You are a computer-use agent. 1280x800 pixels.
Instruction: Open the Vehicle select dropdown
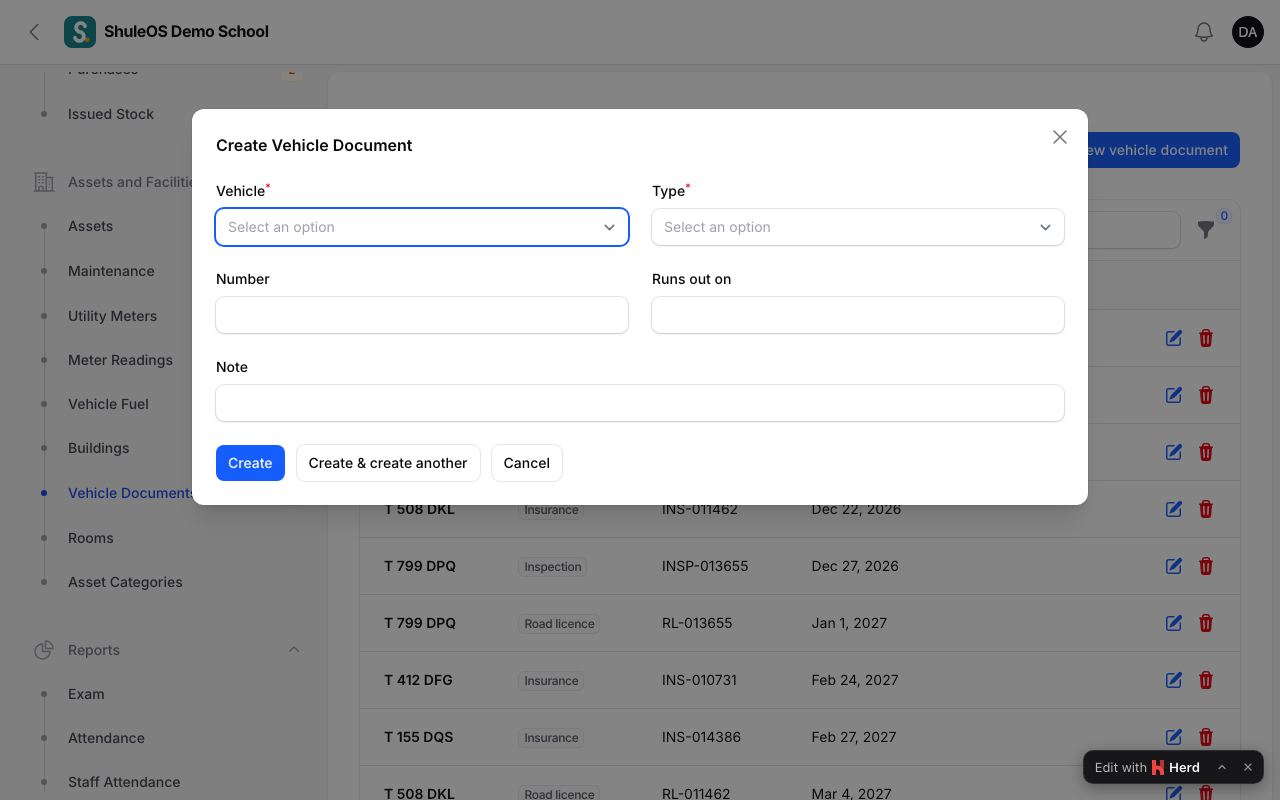click(422, 227)
